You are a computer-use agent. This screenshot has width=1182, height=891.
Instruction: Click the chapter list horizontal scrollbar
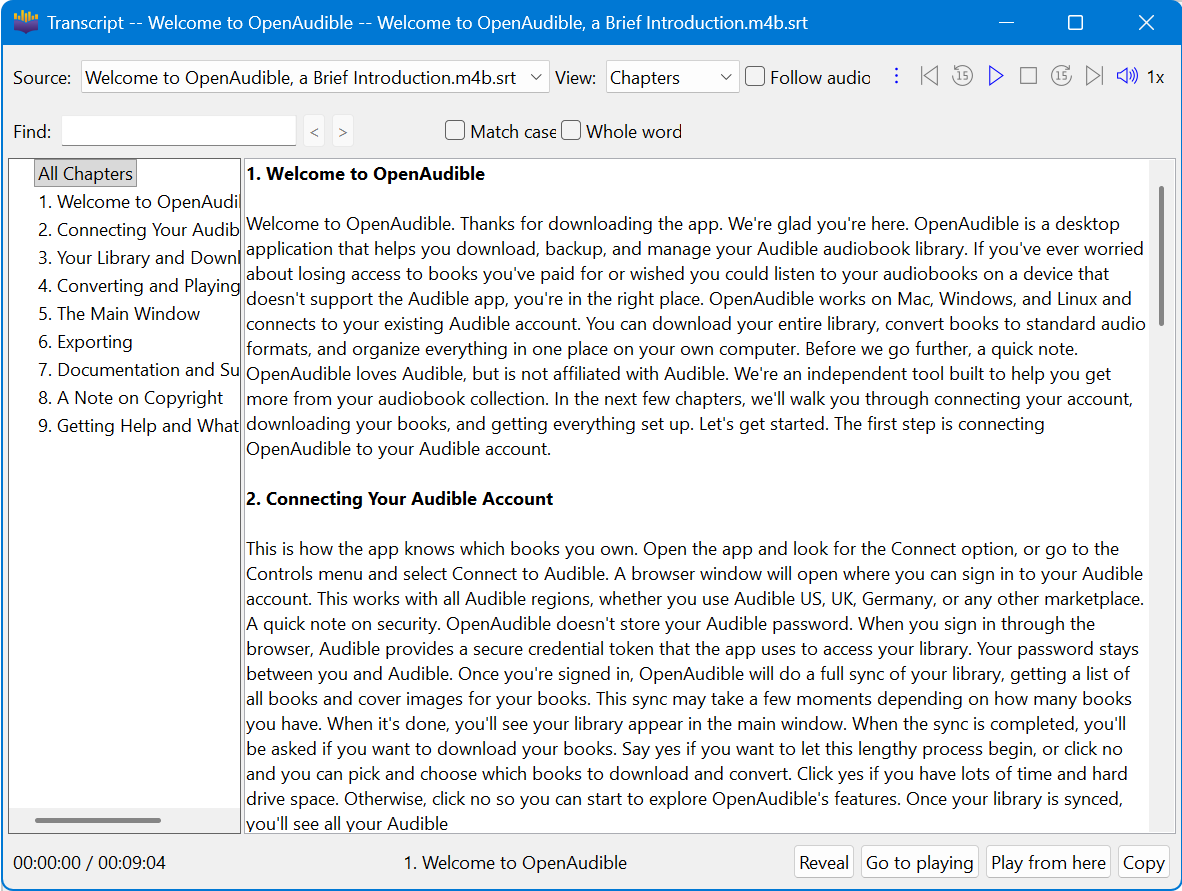point(97,820)
